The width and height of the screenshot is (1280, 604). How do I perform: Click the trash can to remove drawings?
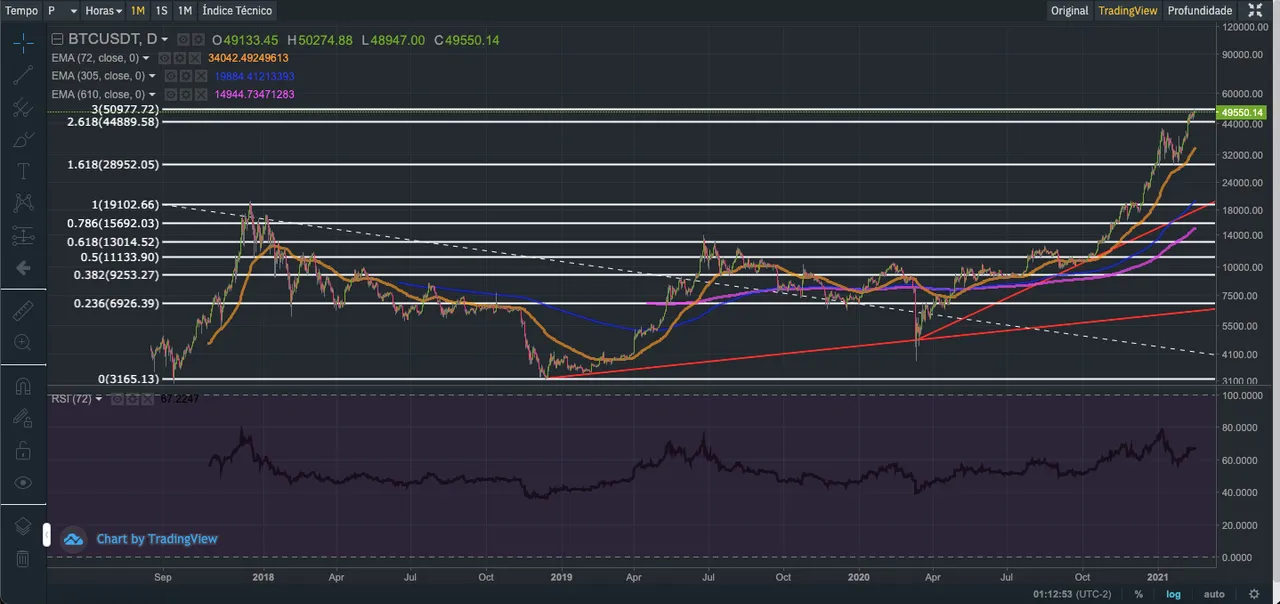tap(23, 559)
